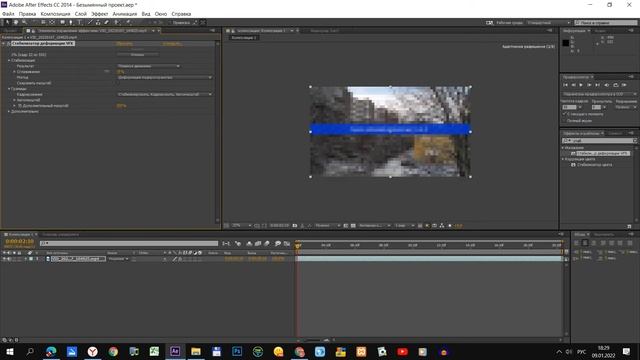
Task: Click the 'Сглаживание' percentage value
Action: (x=120, y=71)
